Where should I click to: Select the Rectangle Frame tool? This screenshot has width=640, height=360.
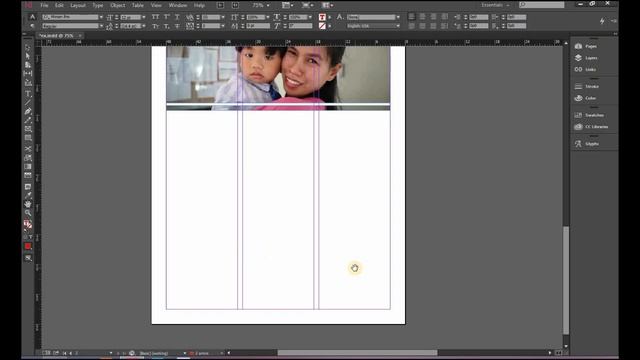(x=28, y=129)
